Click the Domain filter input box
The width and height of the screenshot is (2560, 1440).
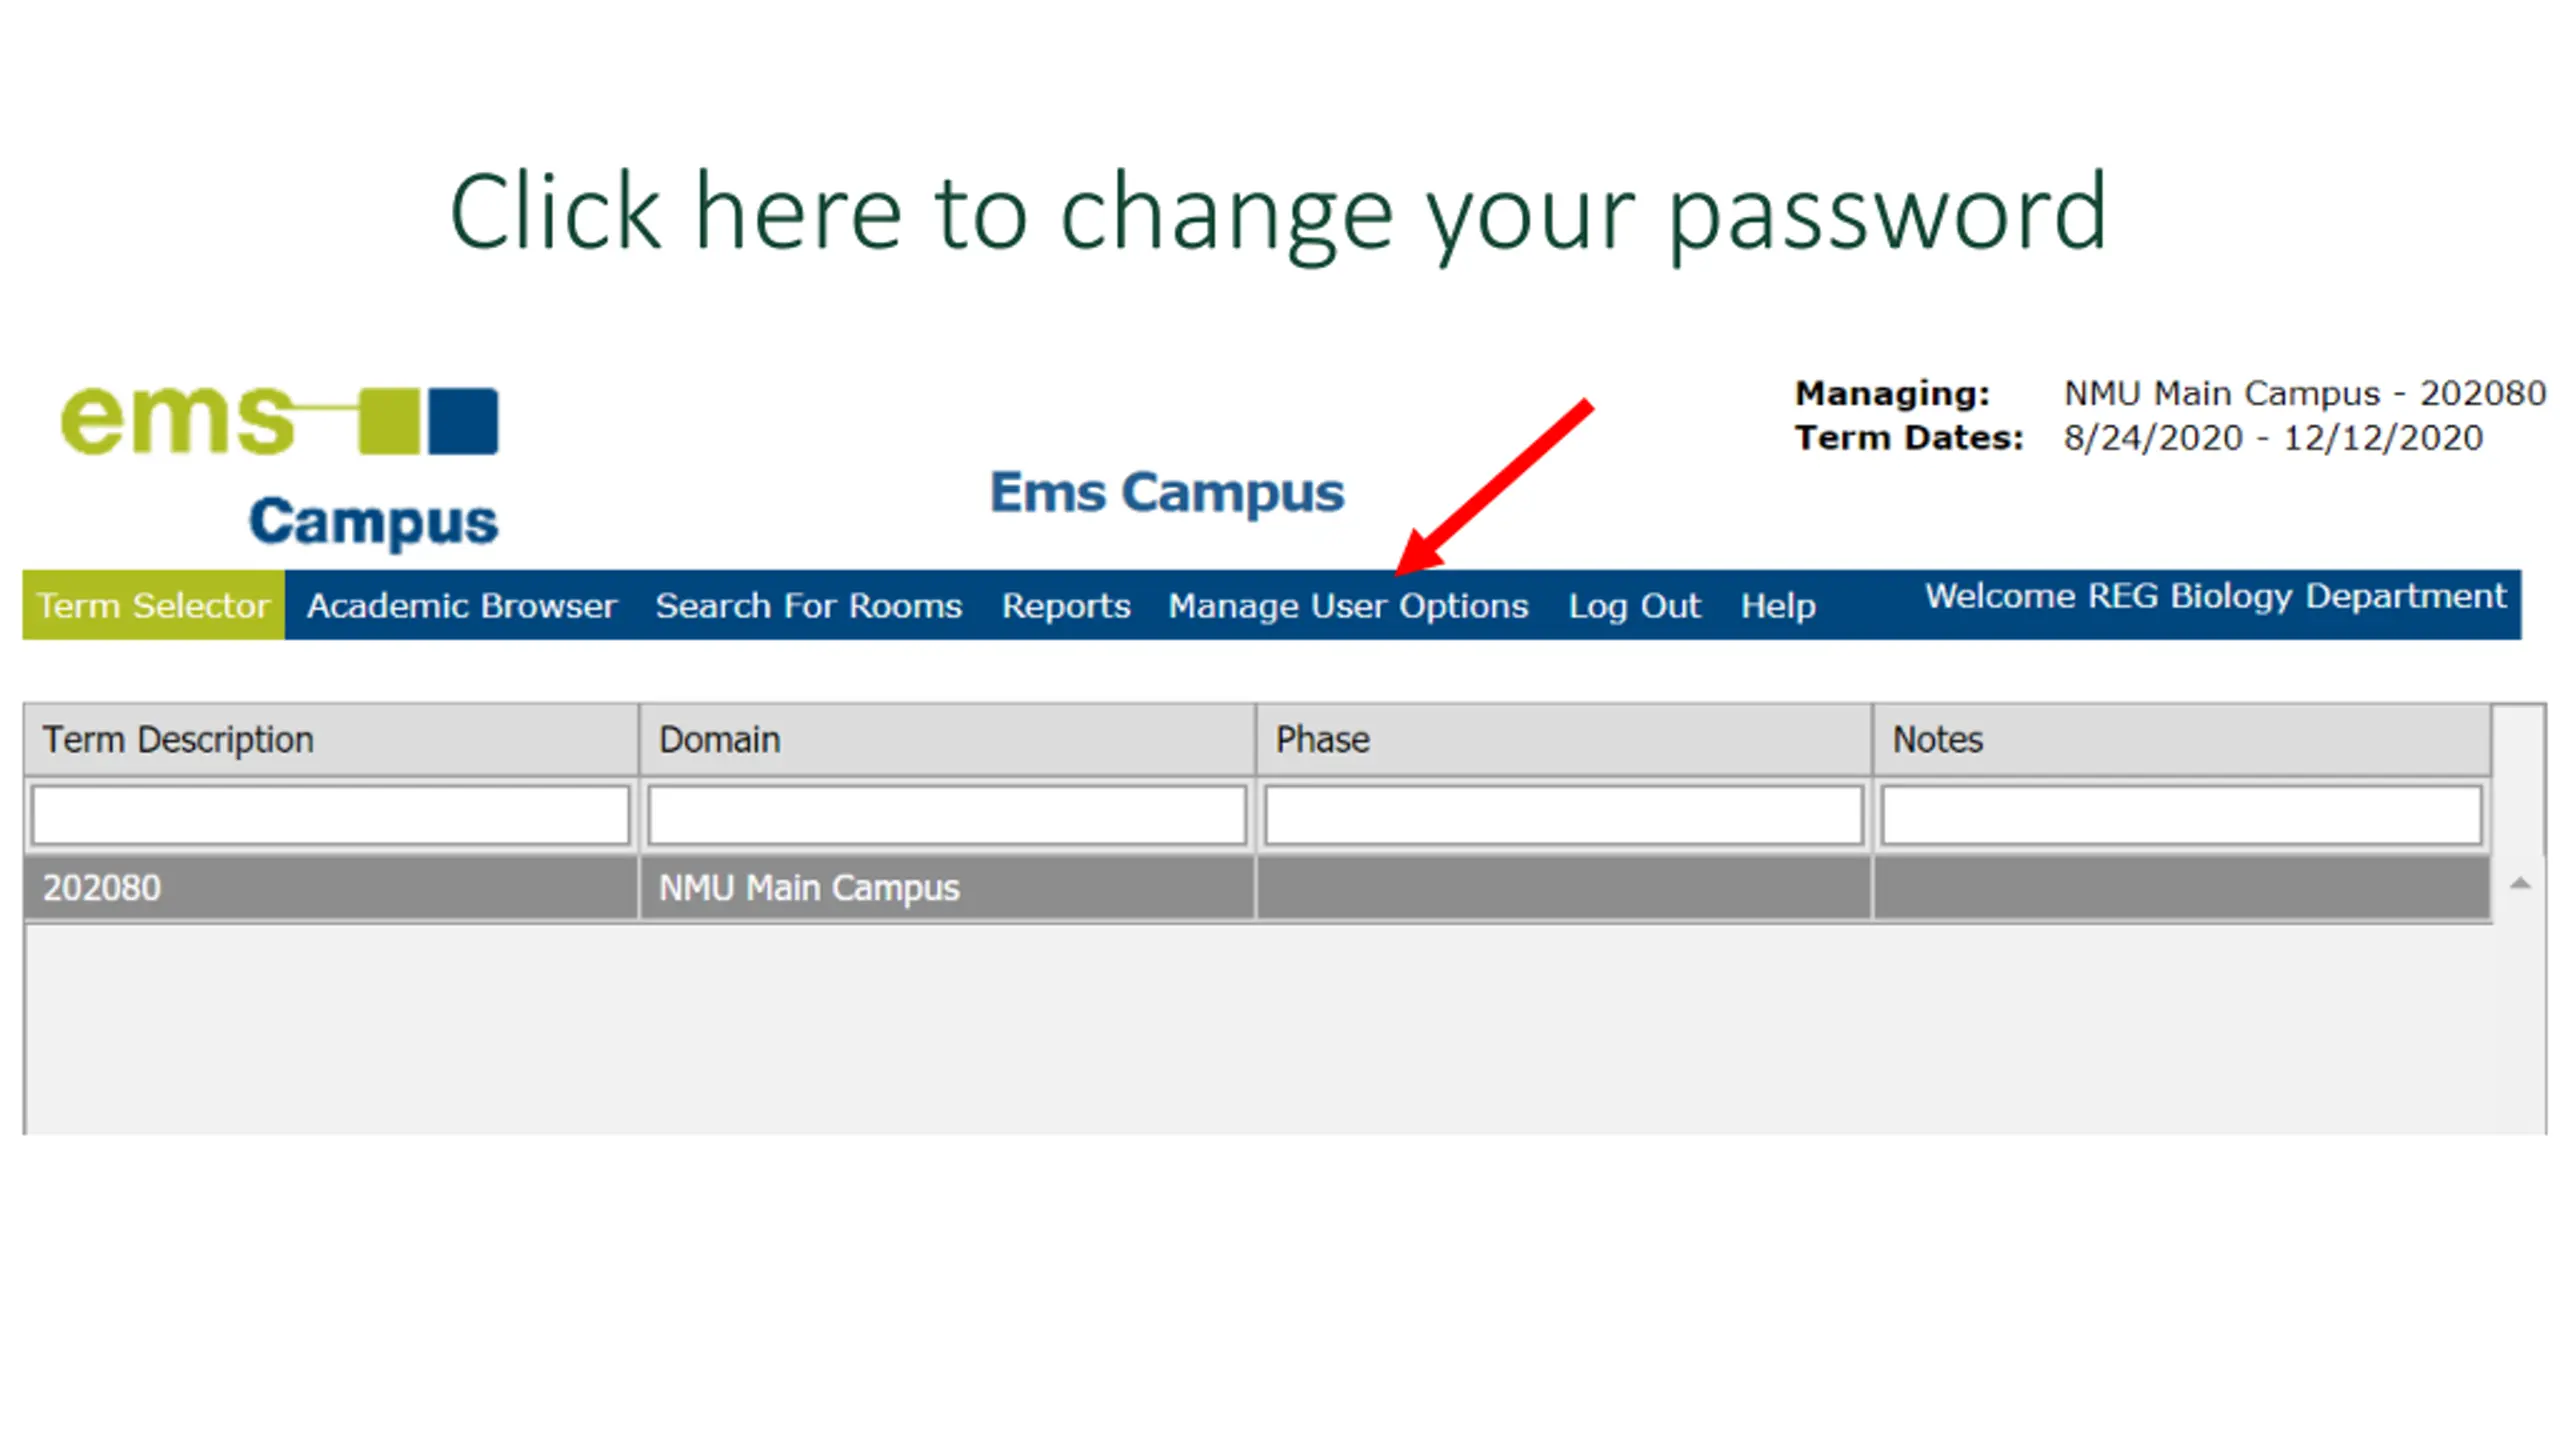pyautogui.click(x=947, y=815)
